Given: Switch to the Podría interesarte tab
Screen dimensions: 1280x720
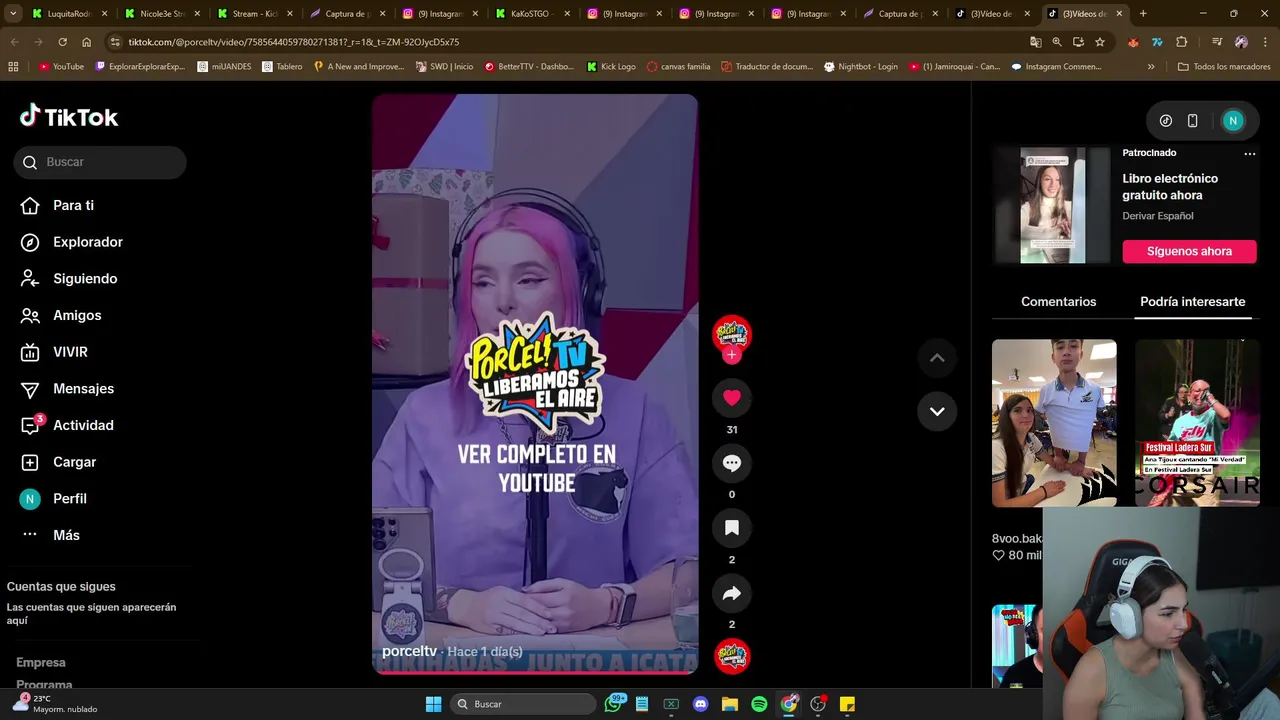Looking at the screenshot, I should pyautogui.click(x=1192, y=301).
